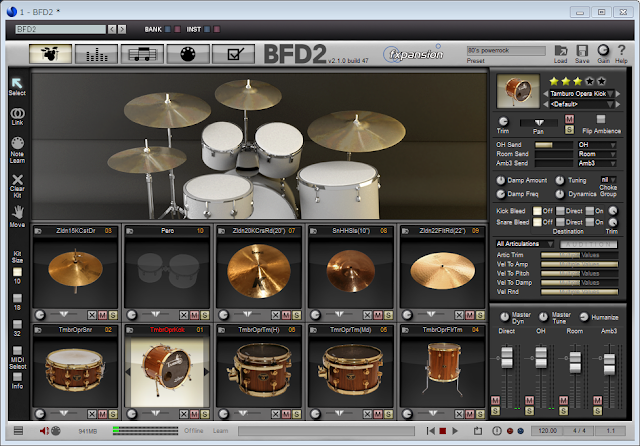Open the Kit page with drum kit tab

(x=51, y=53)
